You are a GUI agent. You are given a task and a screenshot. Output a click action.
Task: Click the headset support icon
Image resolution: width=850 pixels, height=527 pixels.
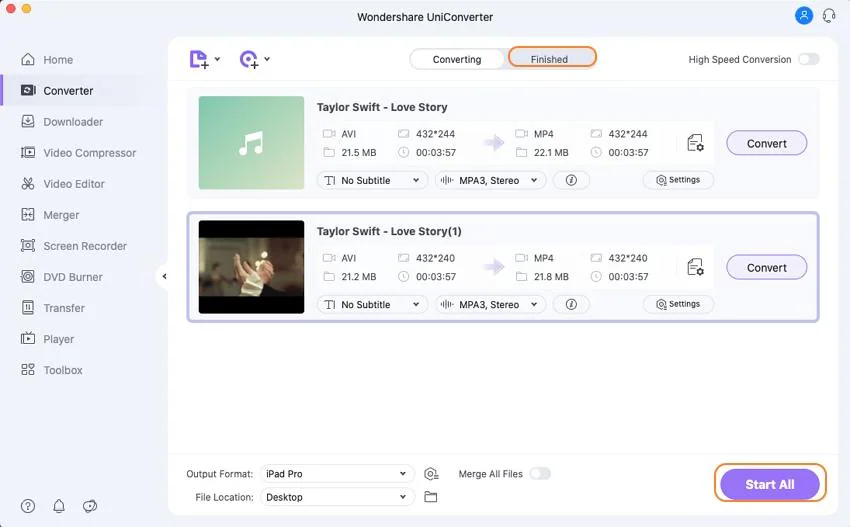tap(829, 16)
